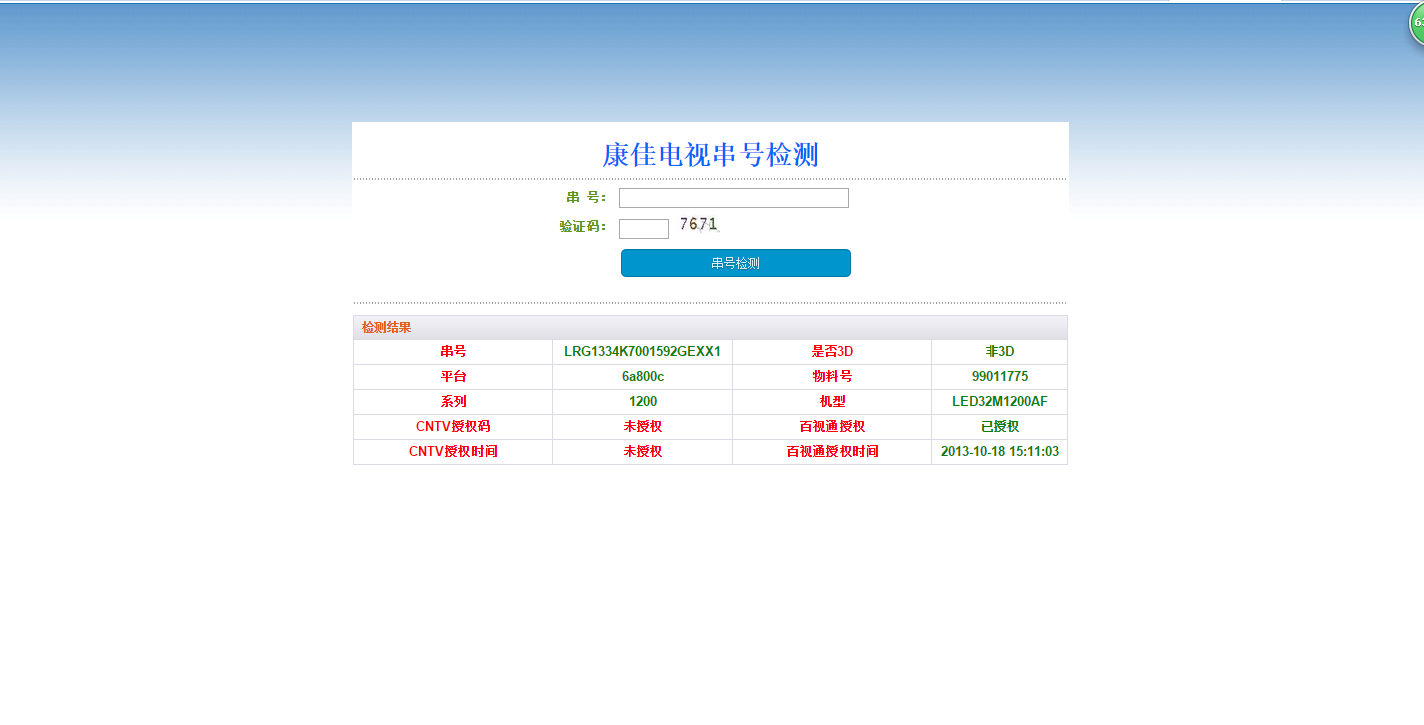Select the 非3D value cell
This screenshot has height=725, width=1424.
pos(1000,352)
